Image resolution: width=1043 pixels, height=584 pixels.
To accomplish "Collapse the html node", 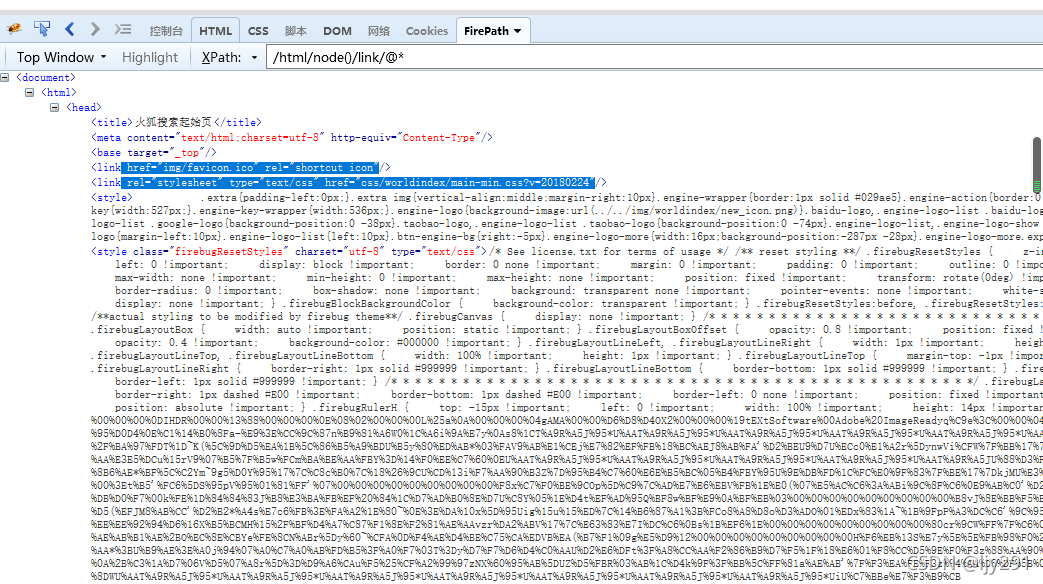I will click(x=29, y=92).
